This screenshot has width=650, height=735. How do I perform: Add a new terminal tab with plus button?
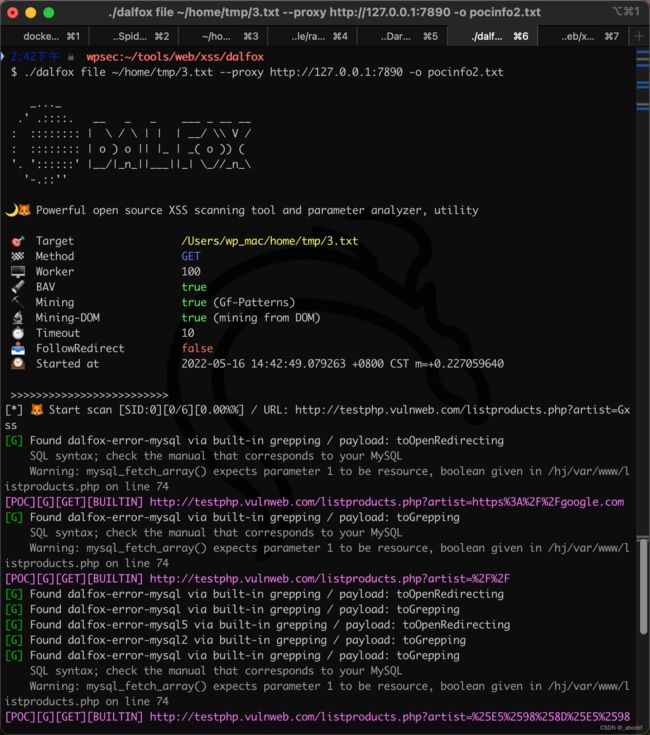638,36
